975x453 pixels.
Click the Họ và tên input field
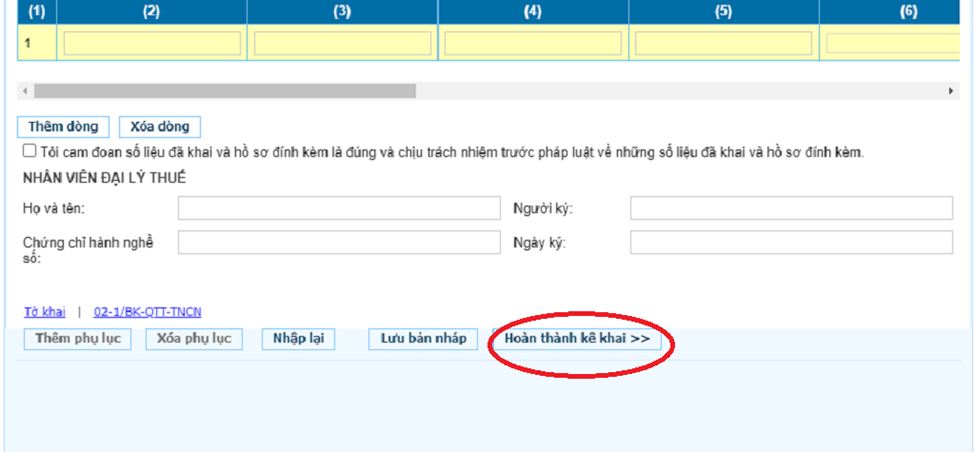click(x=339, y=208)
